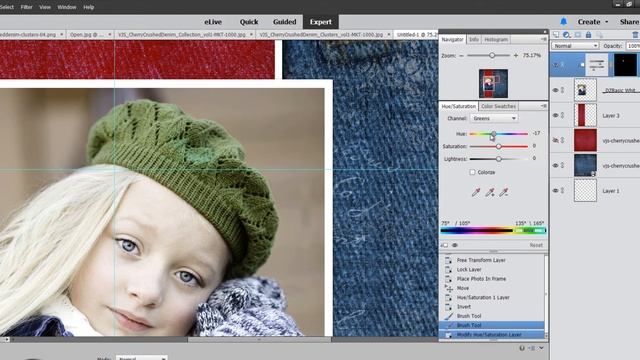Click the zoom out minus in Navigator
Image resolution: width=640 pixels, height=360 pixels.
[462, 56]
